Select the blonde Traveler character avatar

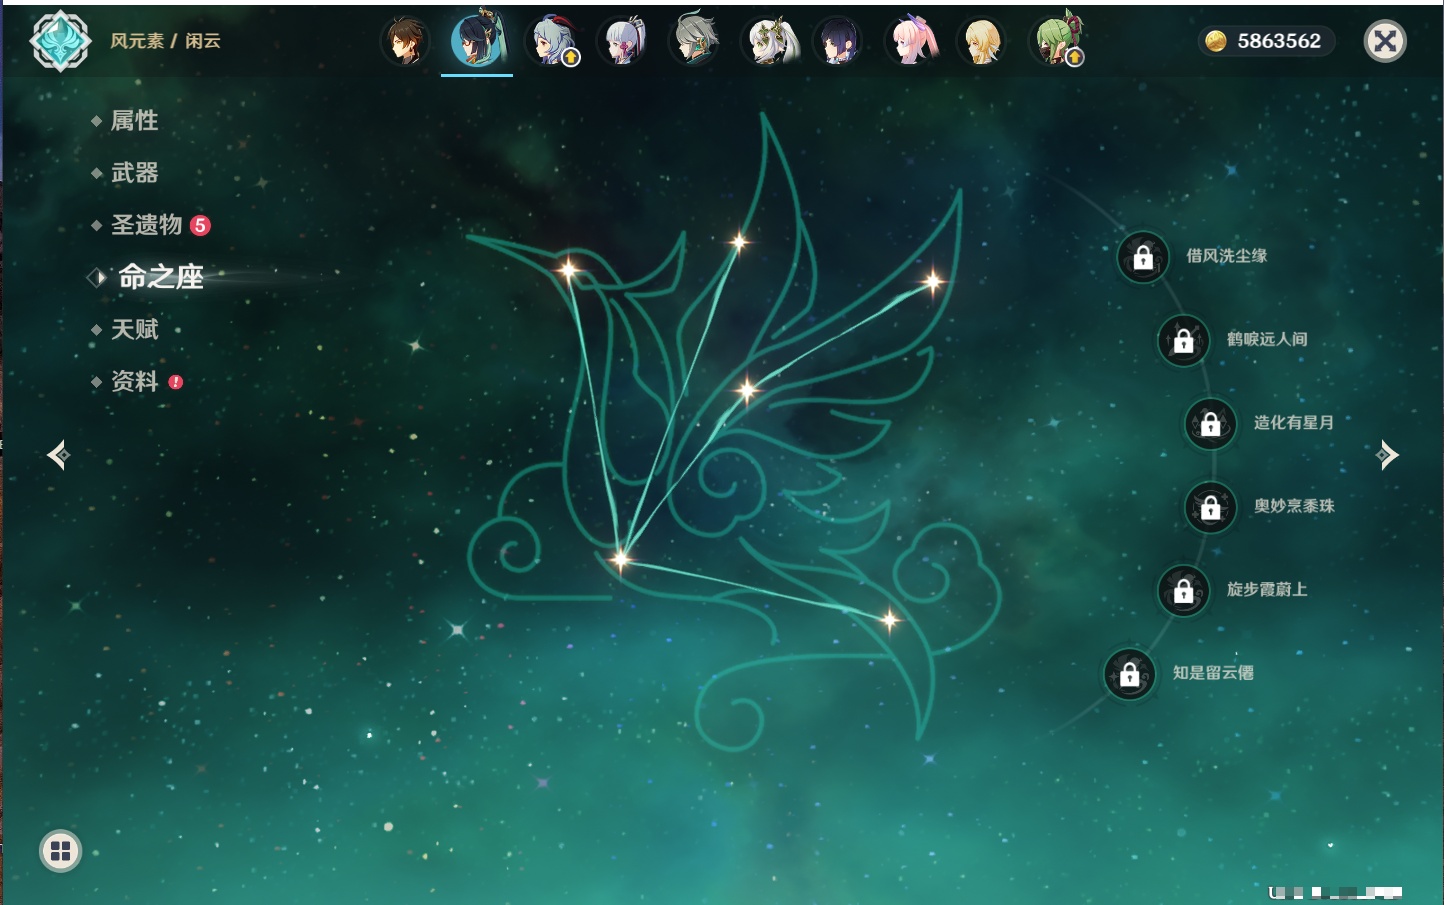pos(982,41)
